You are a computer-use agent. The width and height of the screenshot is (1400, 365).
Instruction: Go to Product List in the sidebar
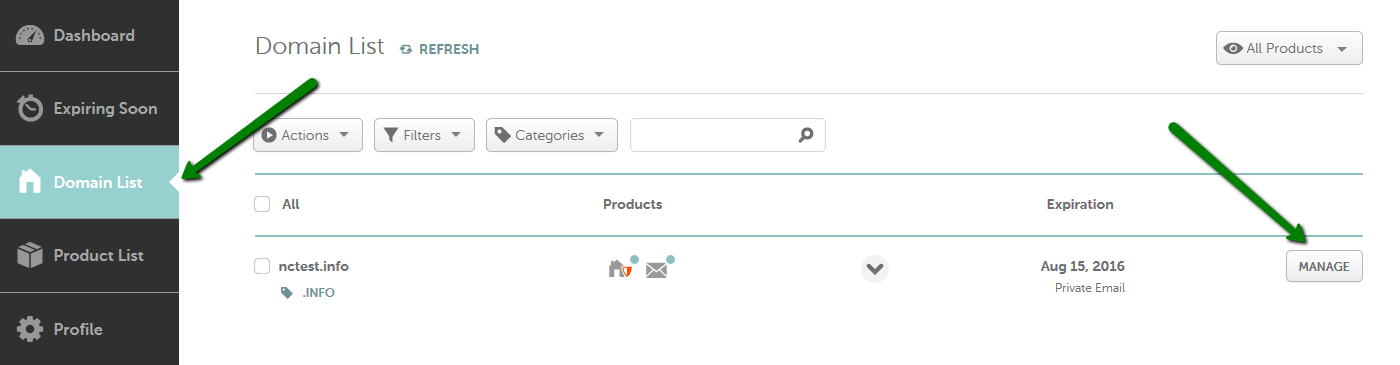click(x=89, y=255)
